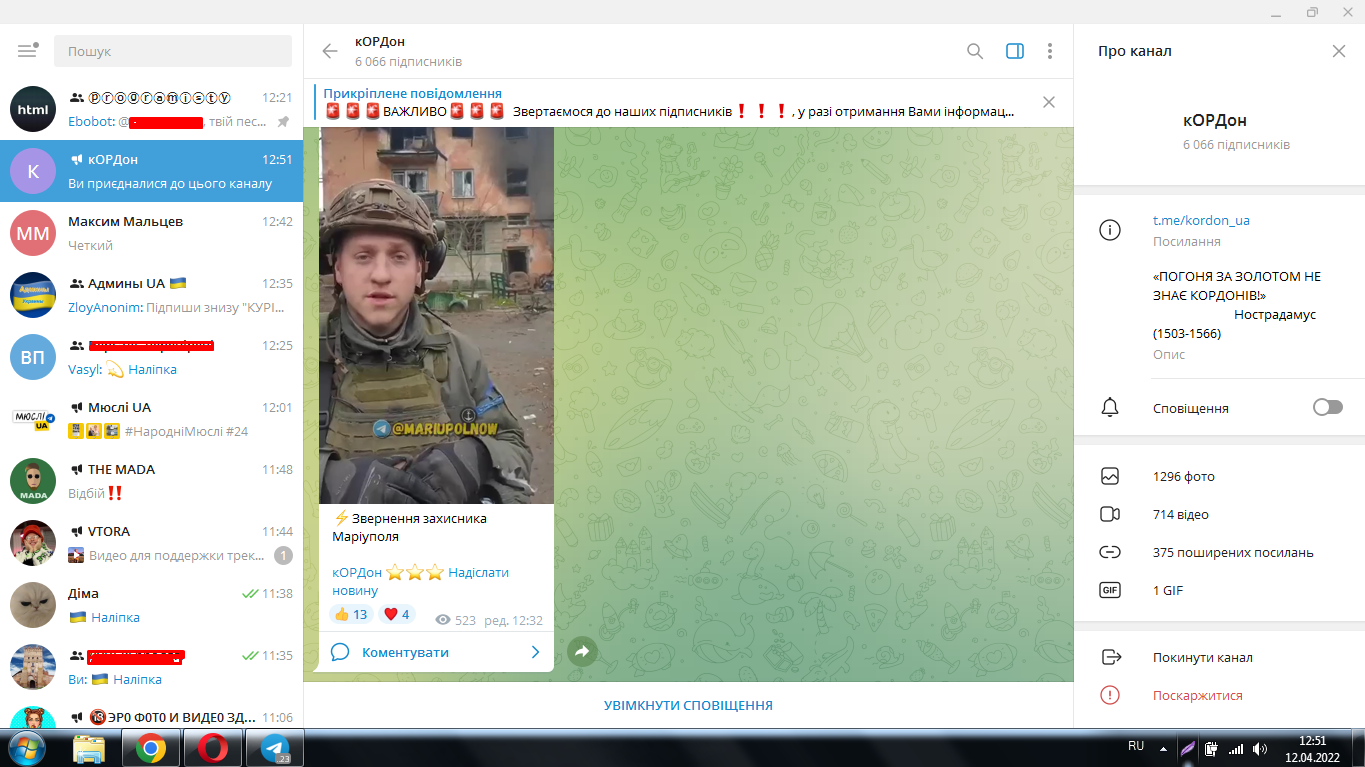Open the hamburger main menu
Viewport: 1365px width, 767px height.
27,51
